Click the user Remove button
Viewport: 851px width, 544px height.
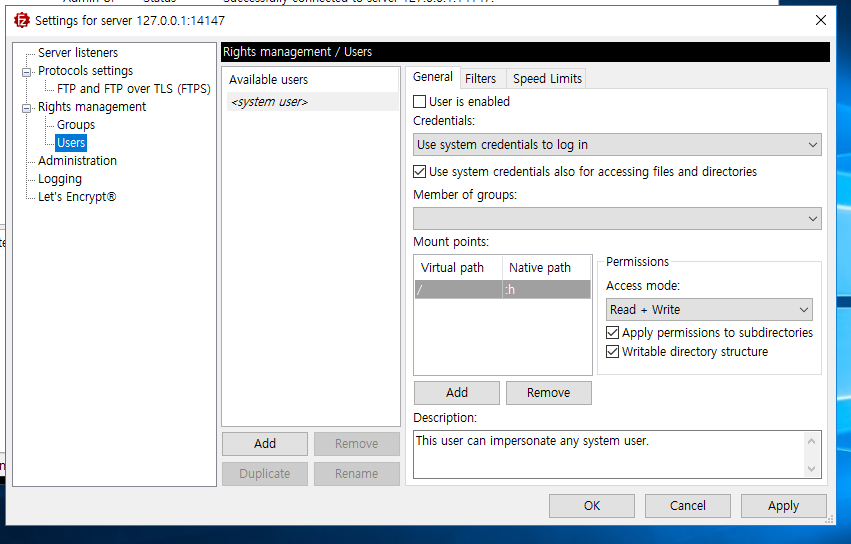pyautogui.click(x=357, y=444)
